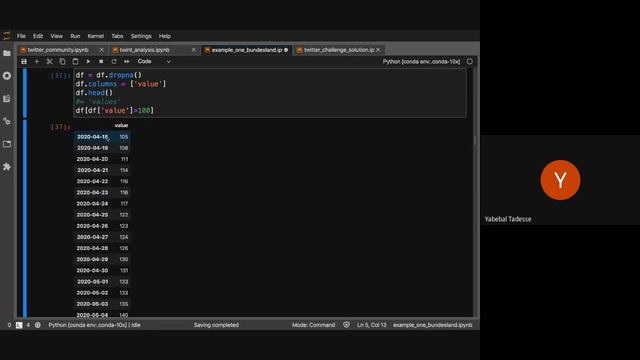Click example_one_bundesland.ipynb filename in status bar
The image size is (640, 360).
click(433, 325)
